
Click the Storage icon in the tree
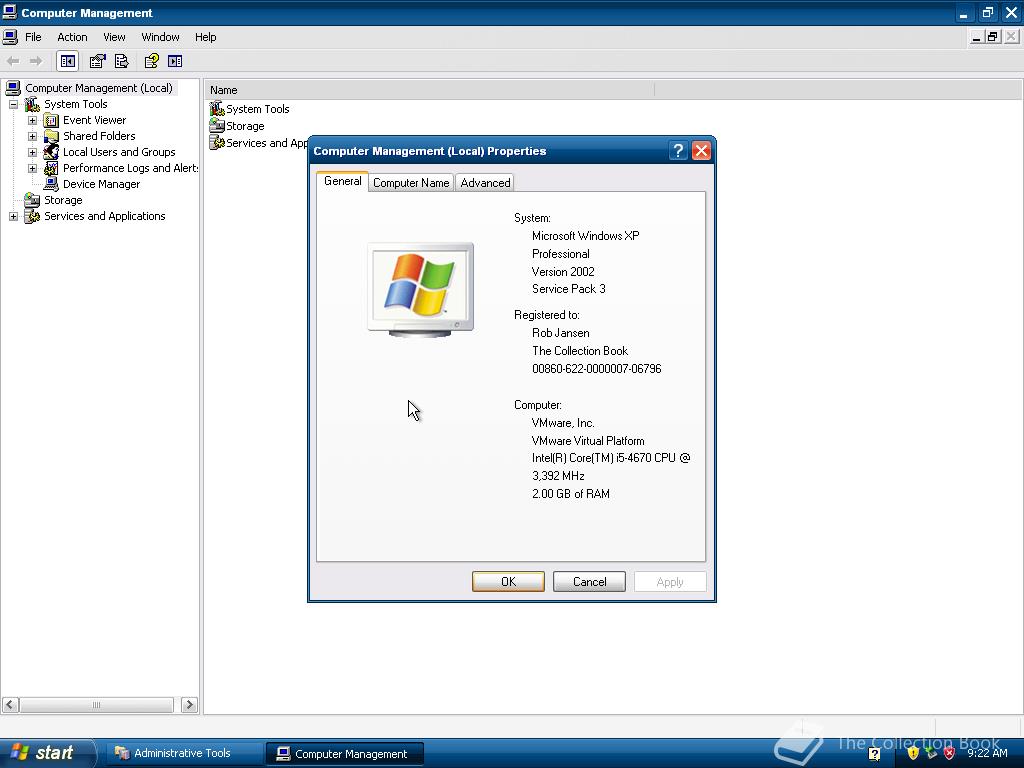32,200
